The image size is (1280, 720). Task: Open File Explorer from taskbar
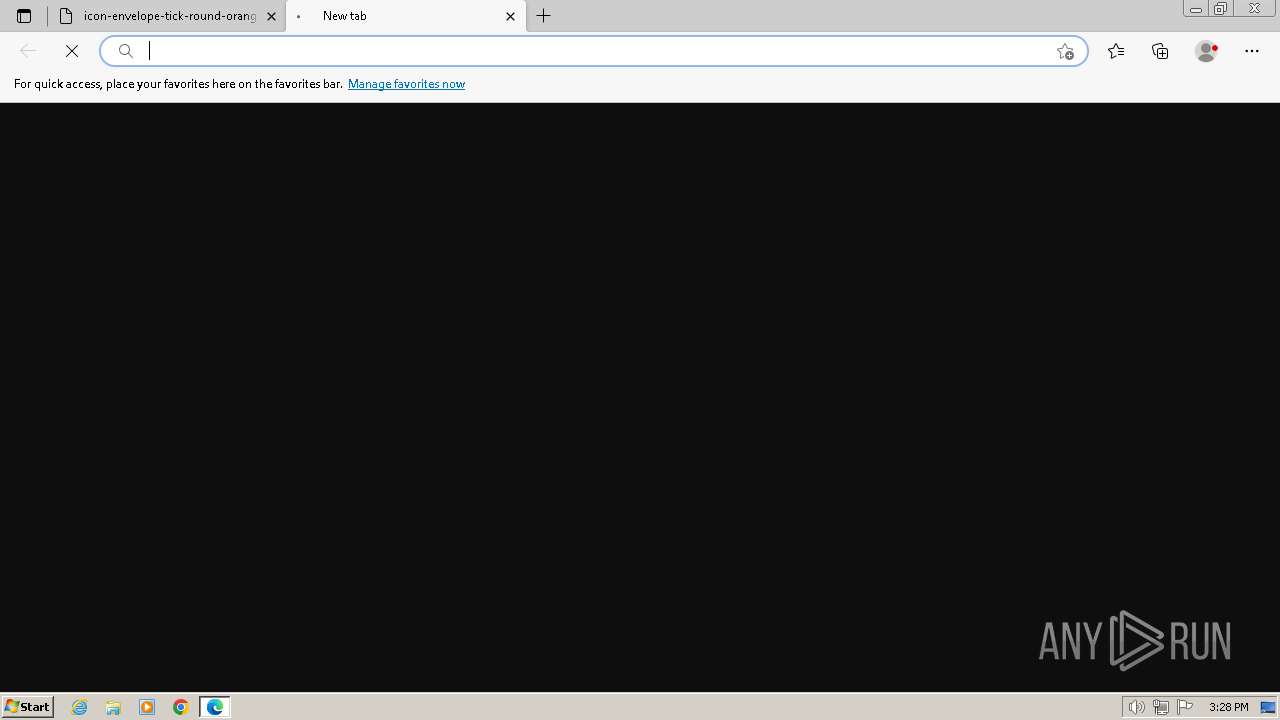113,707
